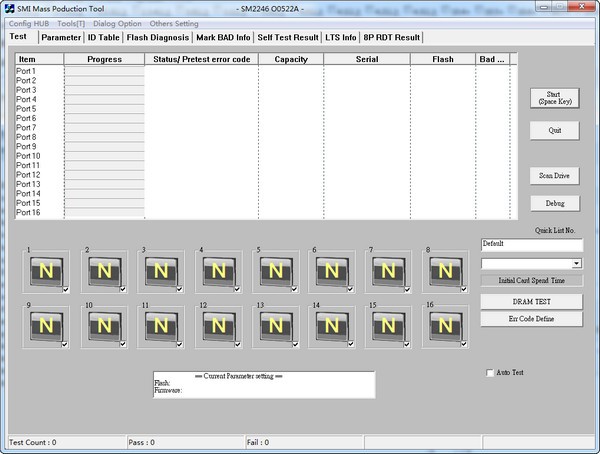600x454 pixels.
Task: Open the Others Setting menu
Action: click(174, 24)
